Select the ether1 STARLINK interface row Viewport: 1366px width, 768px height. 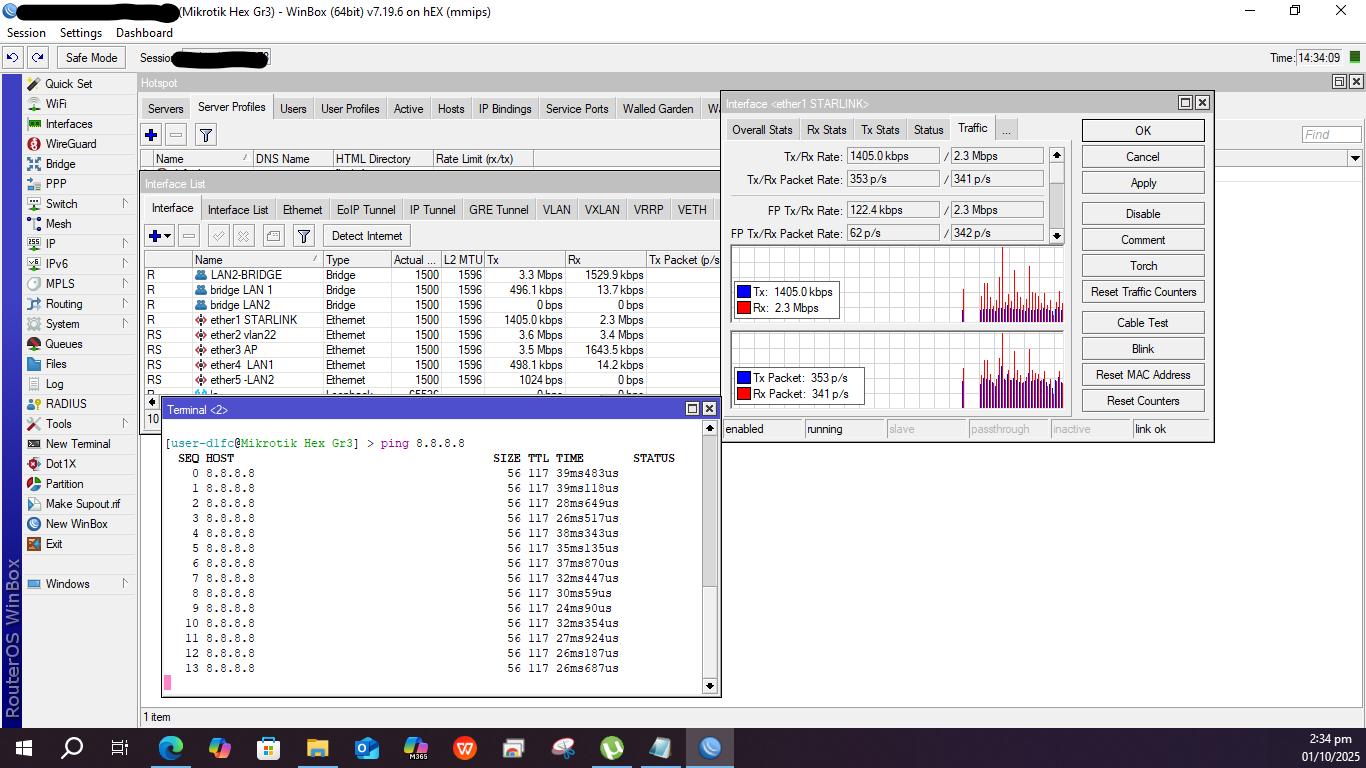coord(432,320)
